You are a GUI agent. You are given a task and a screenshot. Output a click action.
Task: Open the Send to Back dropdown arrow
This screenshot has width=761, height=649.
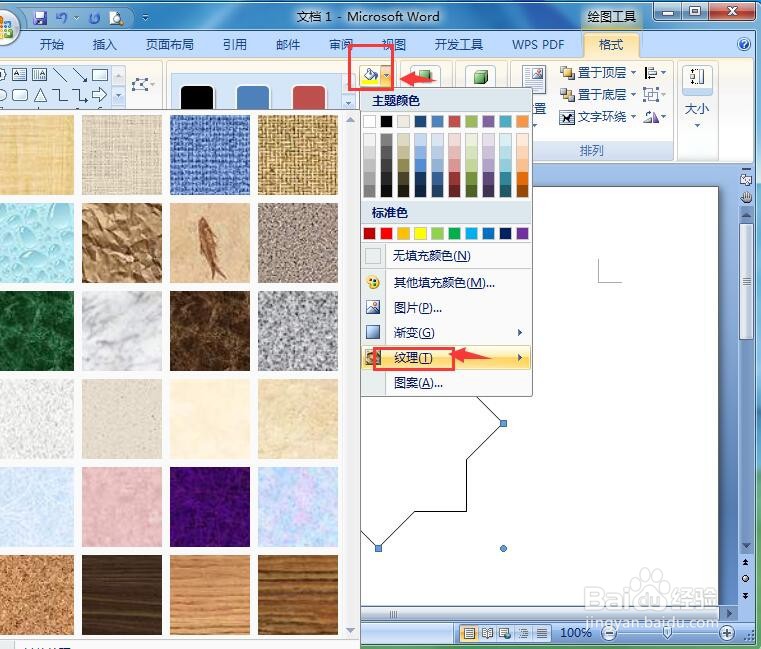633,94
